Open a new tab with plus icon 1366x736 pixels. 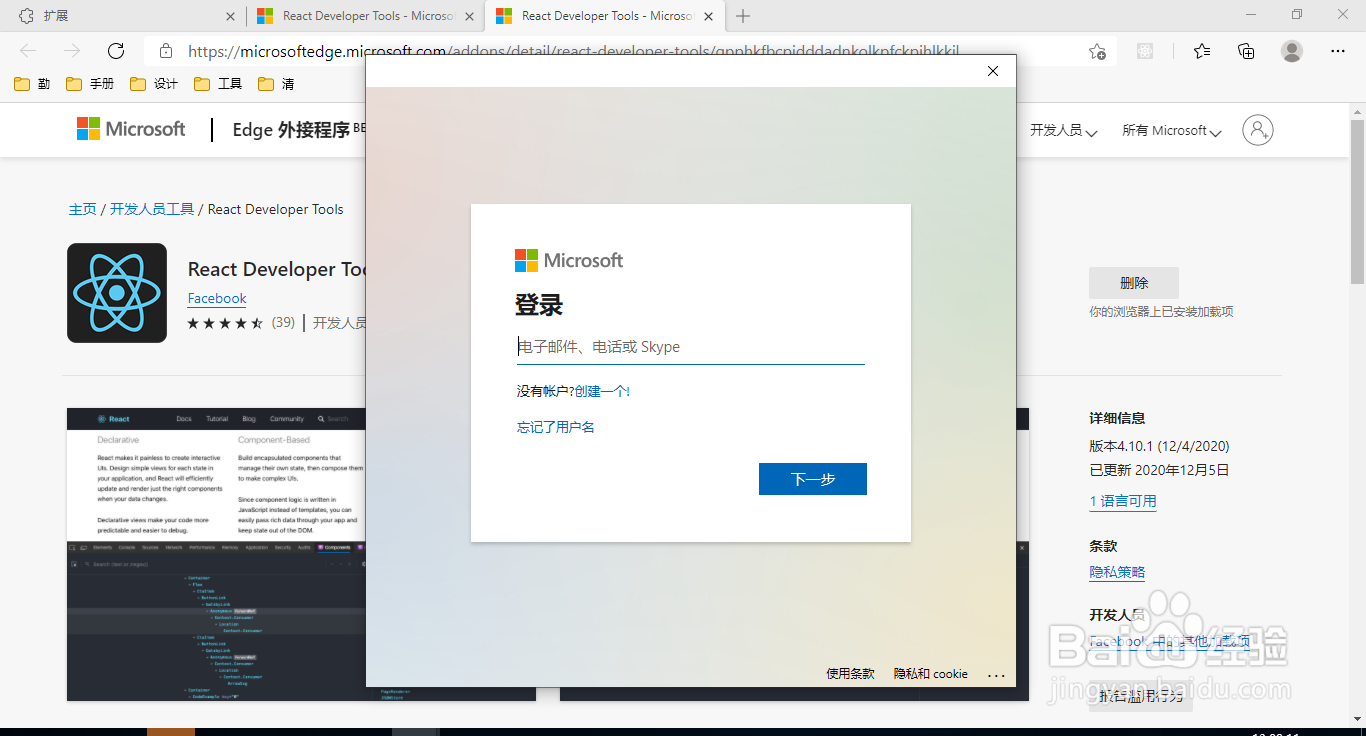(743, 16)
